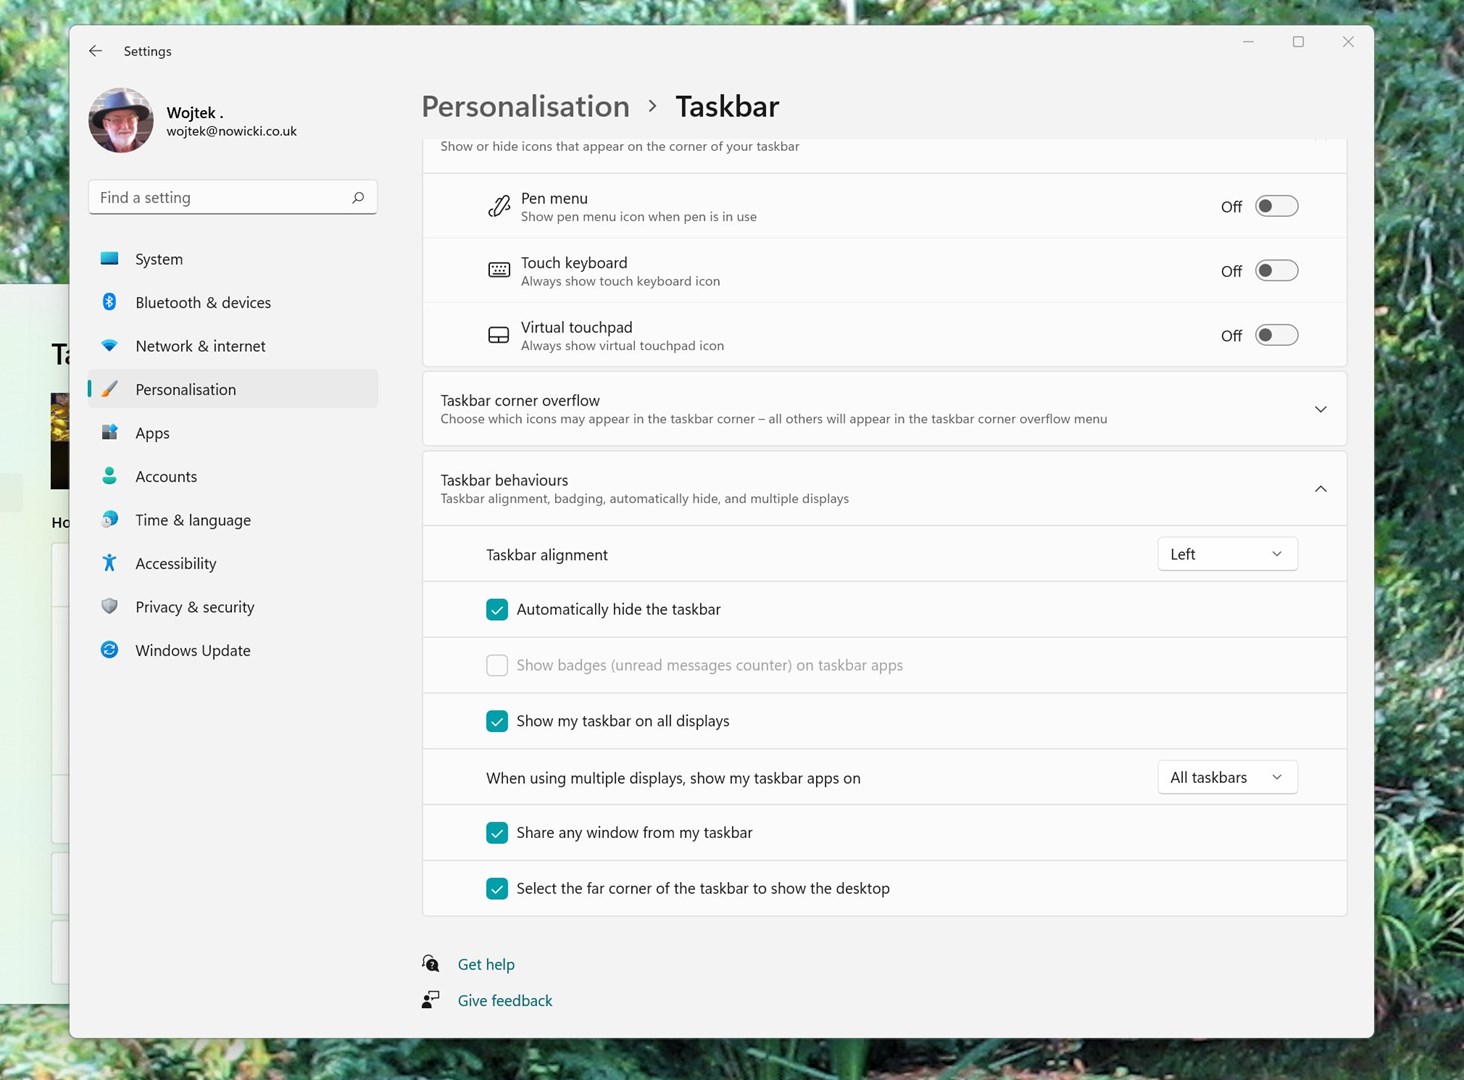Screen dimensions: 1464x1080
Task: Click the Network wifi icon
Action: point(110,346)
